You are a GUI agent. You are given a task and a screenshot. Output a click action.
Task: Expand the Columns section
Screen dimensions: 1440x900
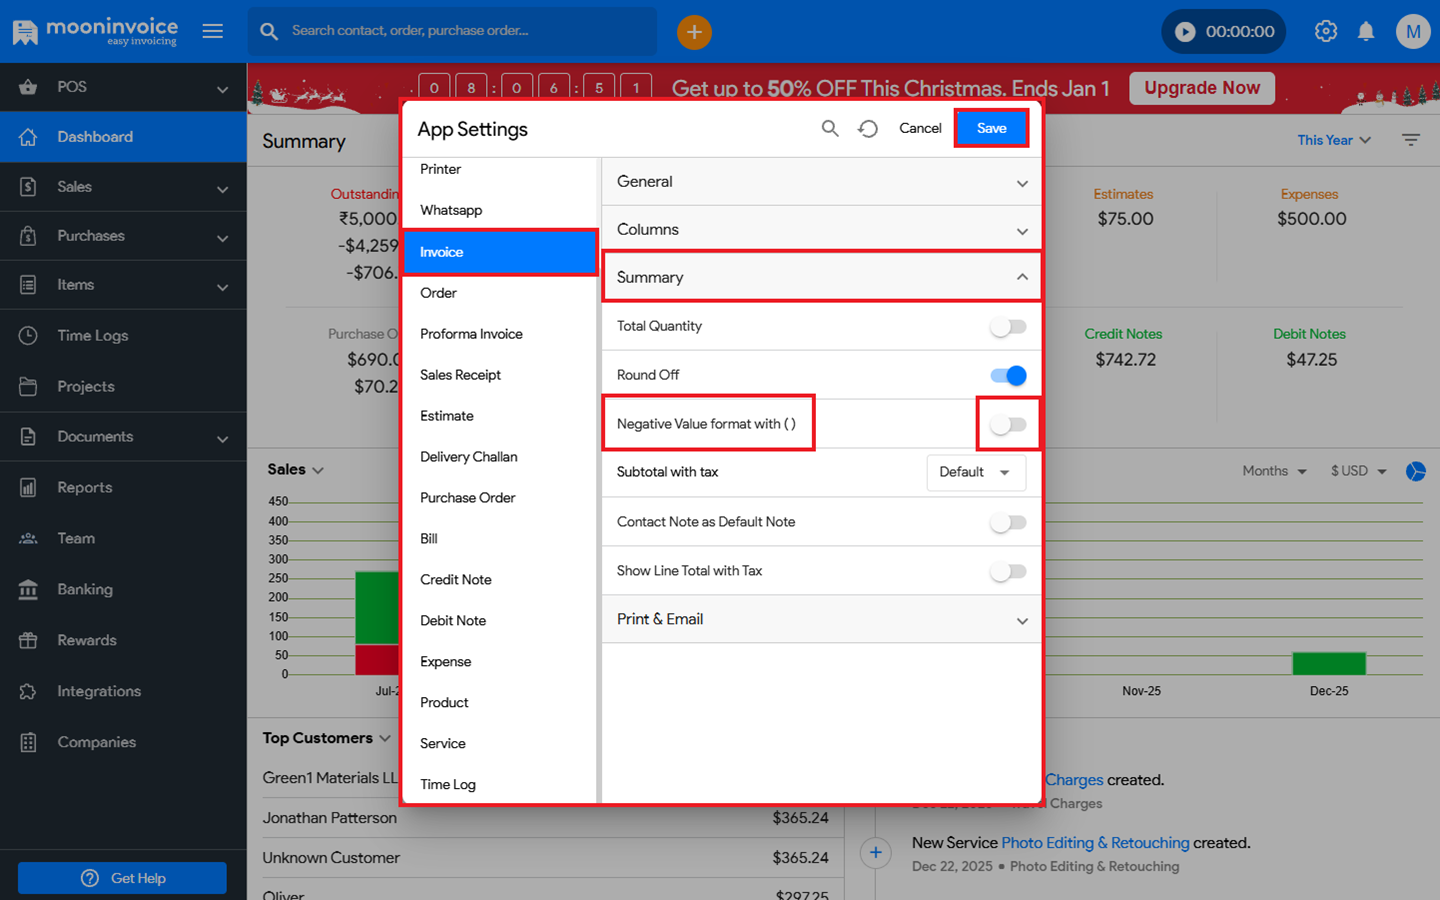coord(820,230)
